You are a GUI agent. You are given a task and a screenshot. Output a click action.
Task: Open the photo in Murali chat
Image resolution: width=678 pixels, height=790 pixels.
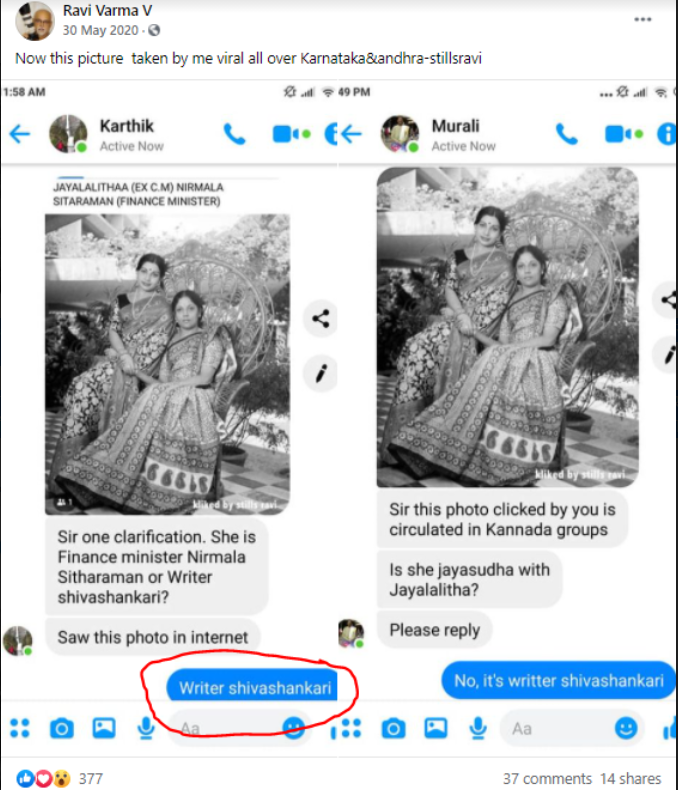coord(507,328)
